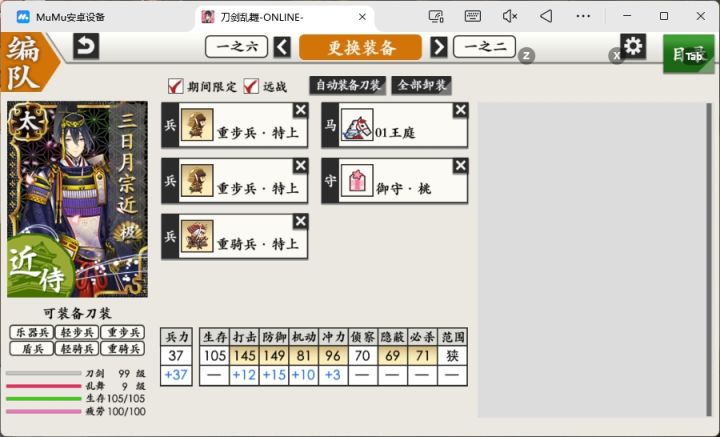Switch to 刀剑乱舞-ONLINE- tab
This screenshot has height=437, width=720.
pyautogui.click(x=285, y=17)
